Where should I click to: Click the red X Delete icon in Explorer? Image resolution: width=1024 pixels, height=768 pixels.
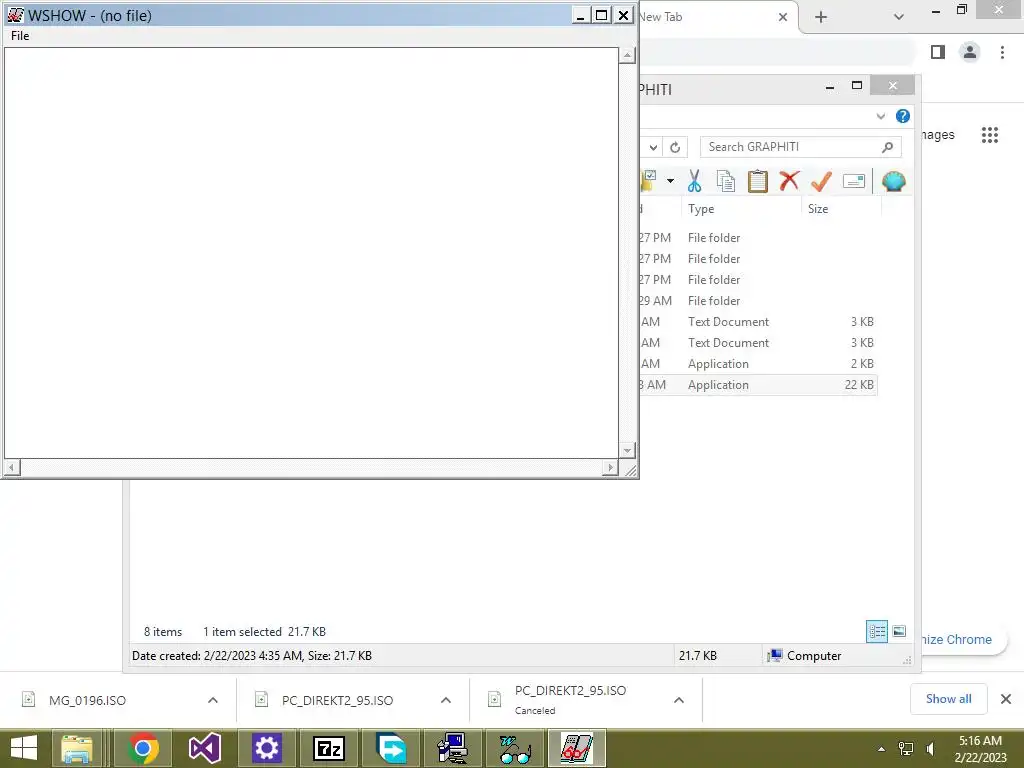tap(789, 180)
